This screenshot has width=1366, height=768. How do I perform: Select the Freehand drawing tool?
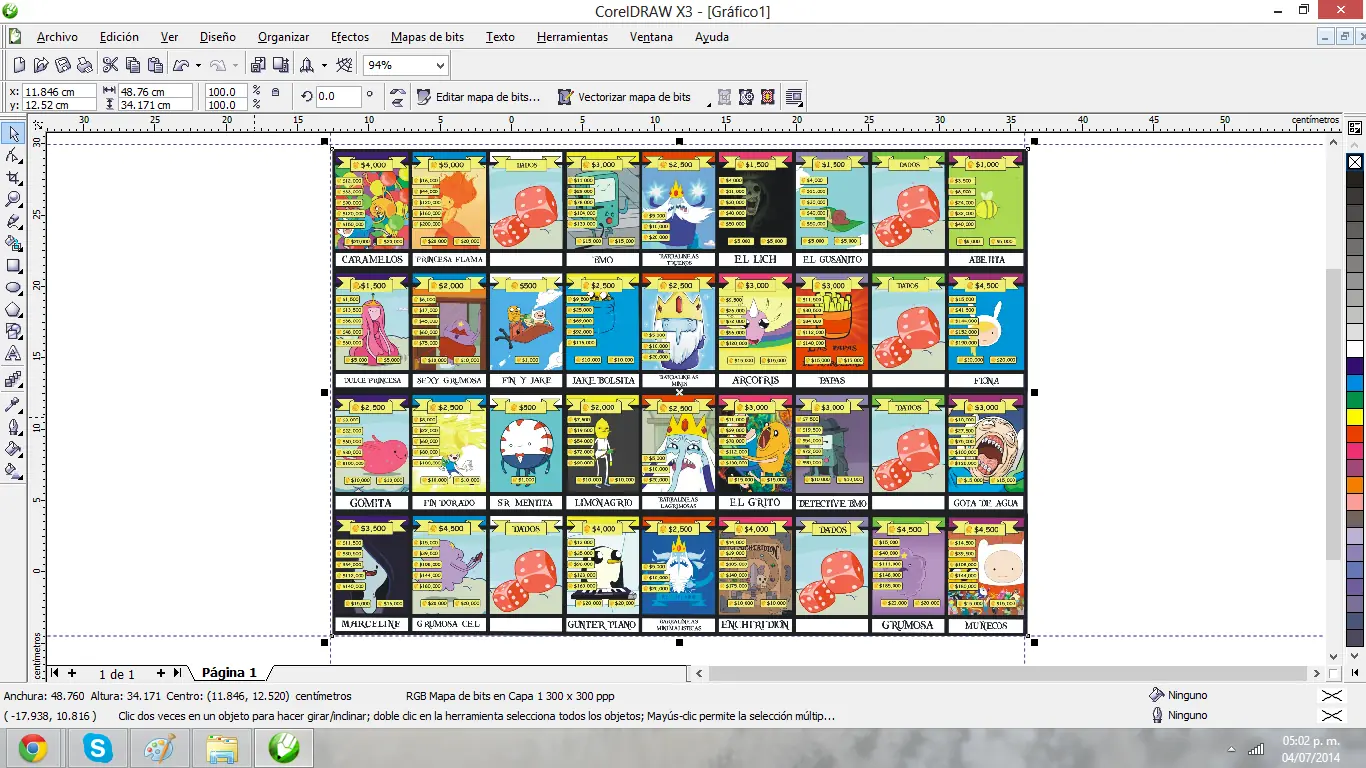point(14,222)
